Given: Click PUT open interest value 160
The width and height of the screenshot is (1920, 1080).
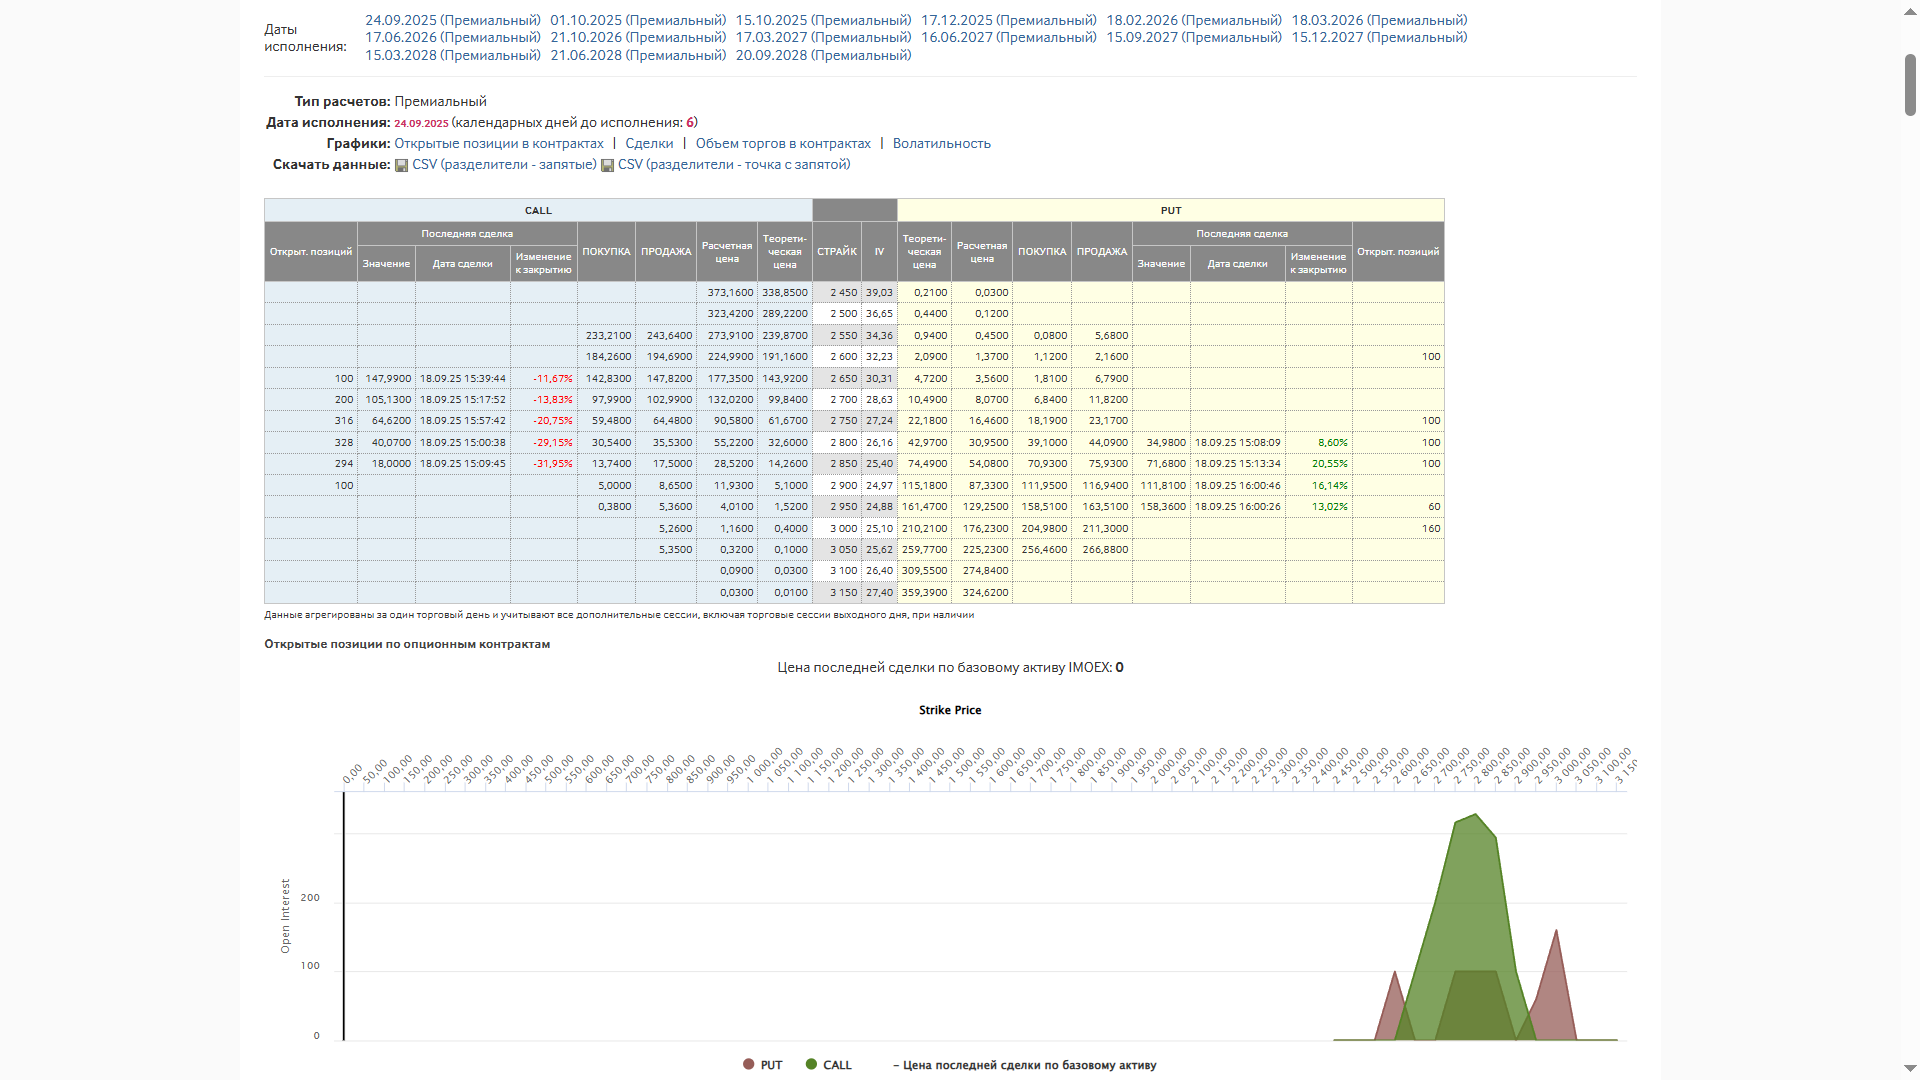Looking at the screenshot, I should click(1431, 528).
